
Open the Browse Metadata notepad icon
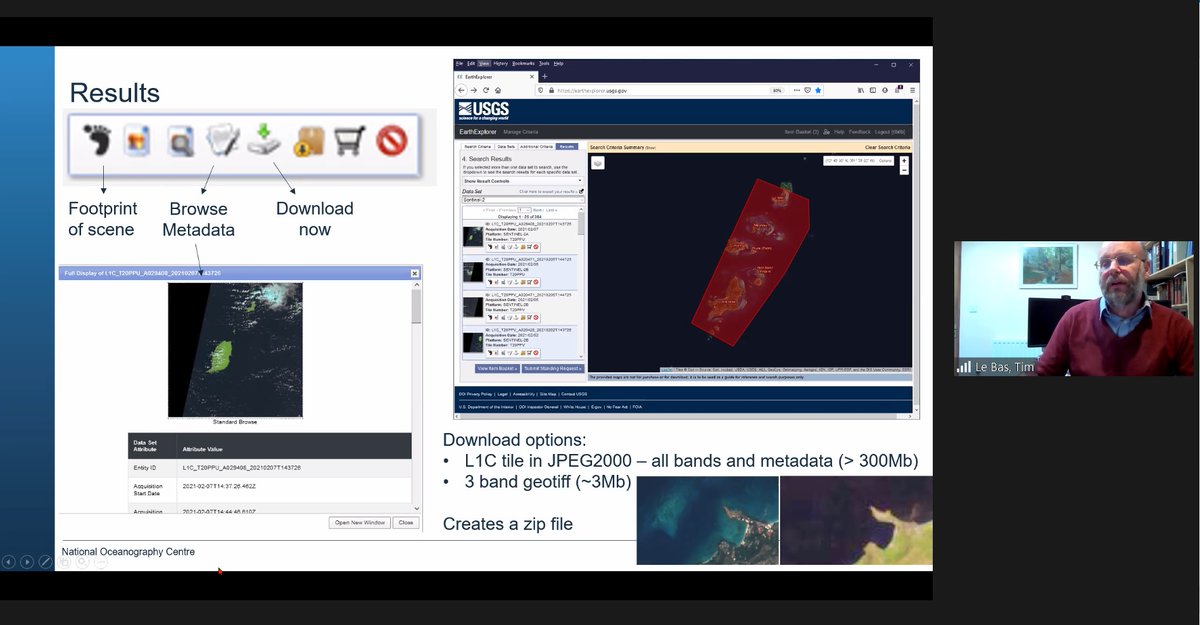coord(221,141)
